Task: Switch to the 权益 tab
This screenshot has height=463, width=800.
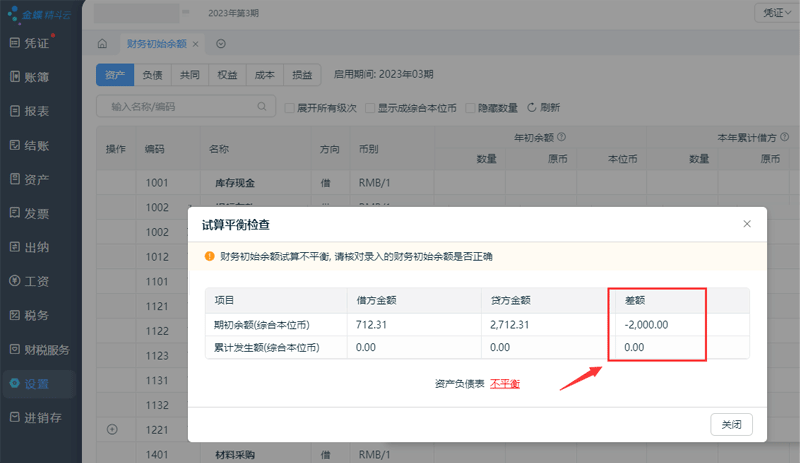Action: (x=227, y=75)
